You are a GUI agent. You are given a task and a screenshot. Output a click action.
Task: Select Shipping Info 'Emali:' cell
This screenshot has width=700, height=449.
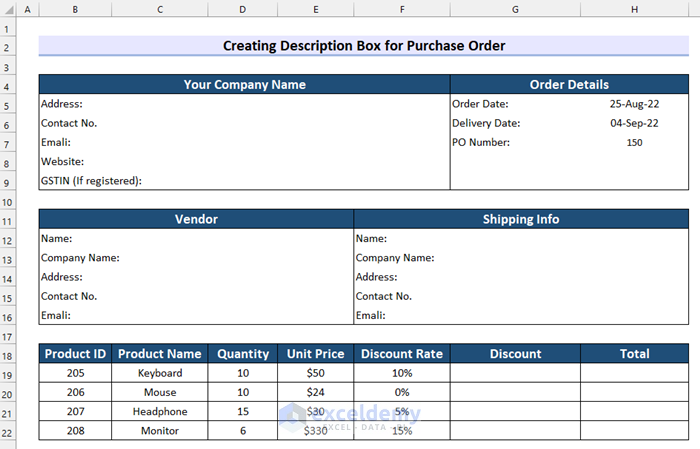[521, 315]
